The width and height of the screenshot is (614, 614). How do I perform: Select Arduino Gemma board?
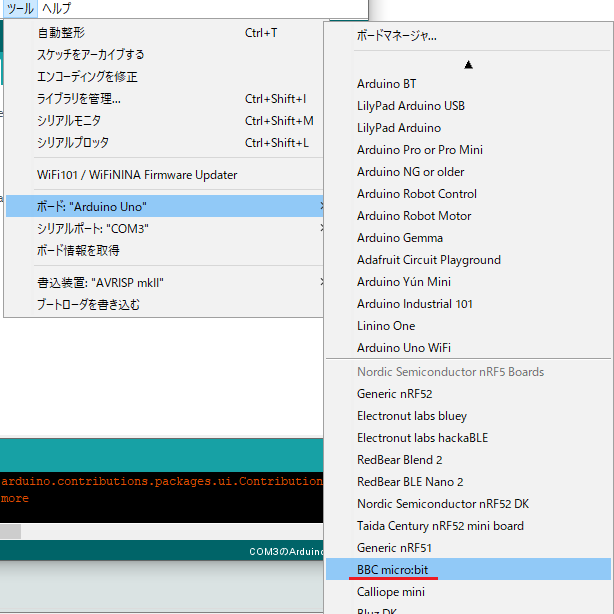[x=468, y=238]
